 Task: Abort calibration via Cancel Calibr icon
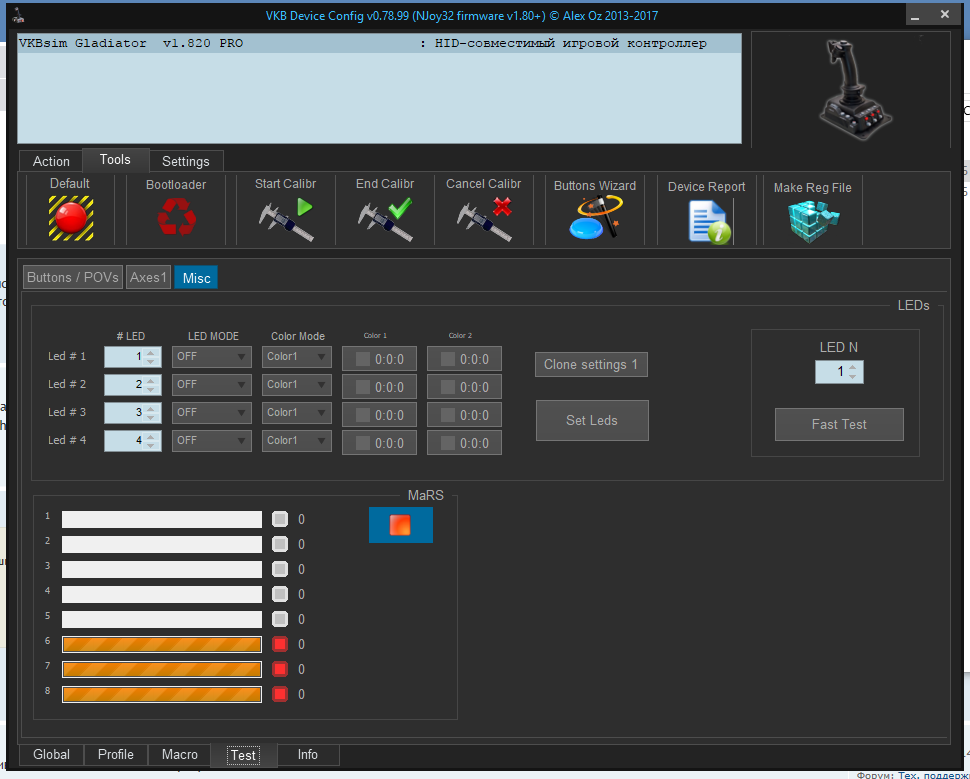click(x=484, y=217)
